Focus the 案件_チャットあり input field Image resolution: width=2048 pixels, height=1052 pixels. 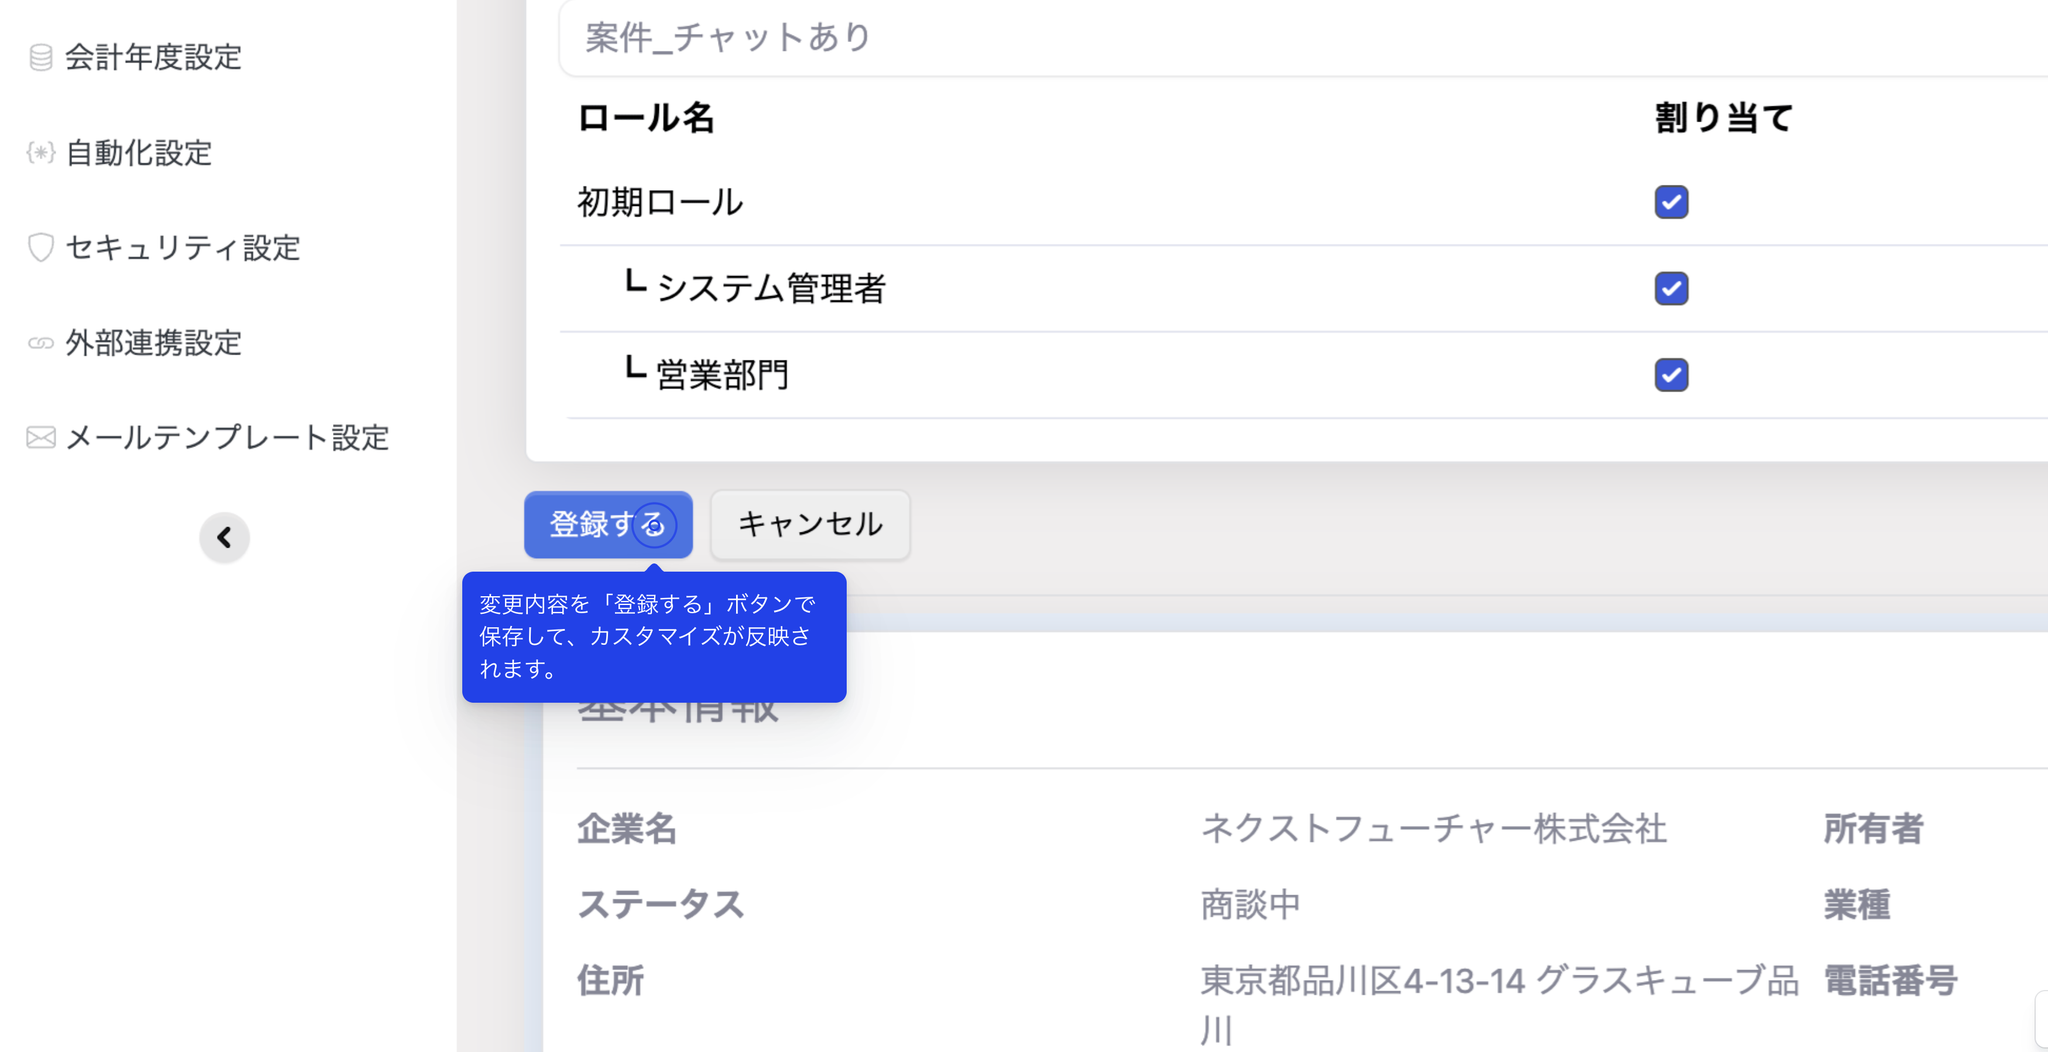coord(1303,38)
